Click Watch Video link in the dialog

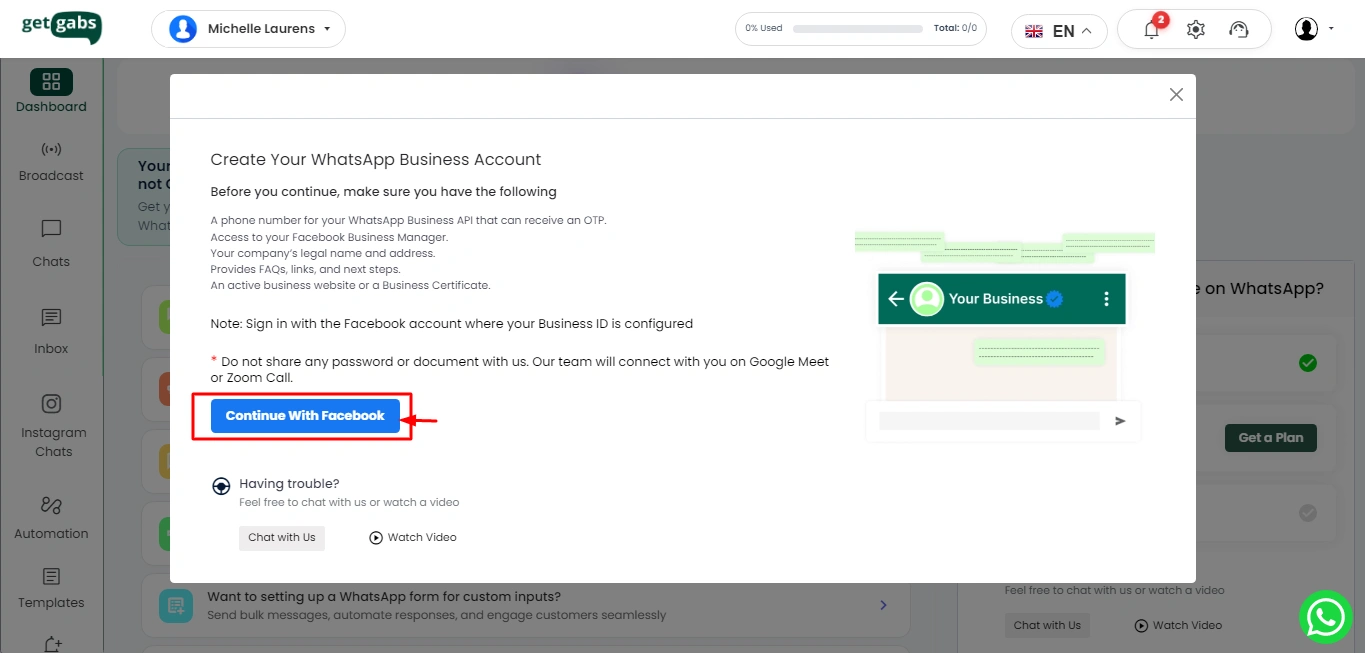click(x=412, y=538)
